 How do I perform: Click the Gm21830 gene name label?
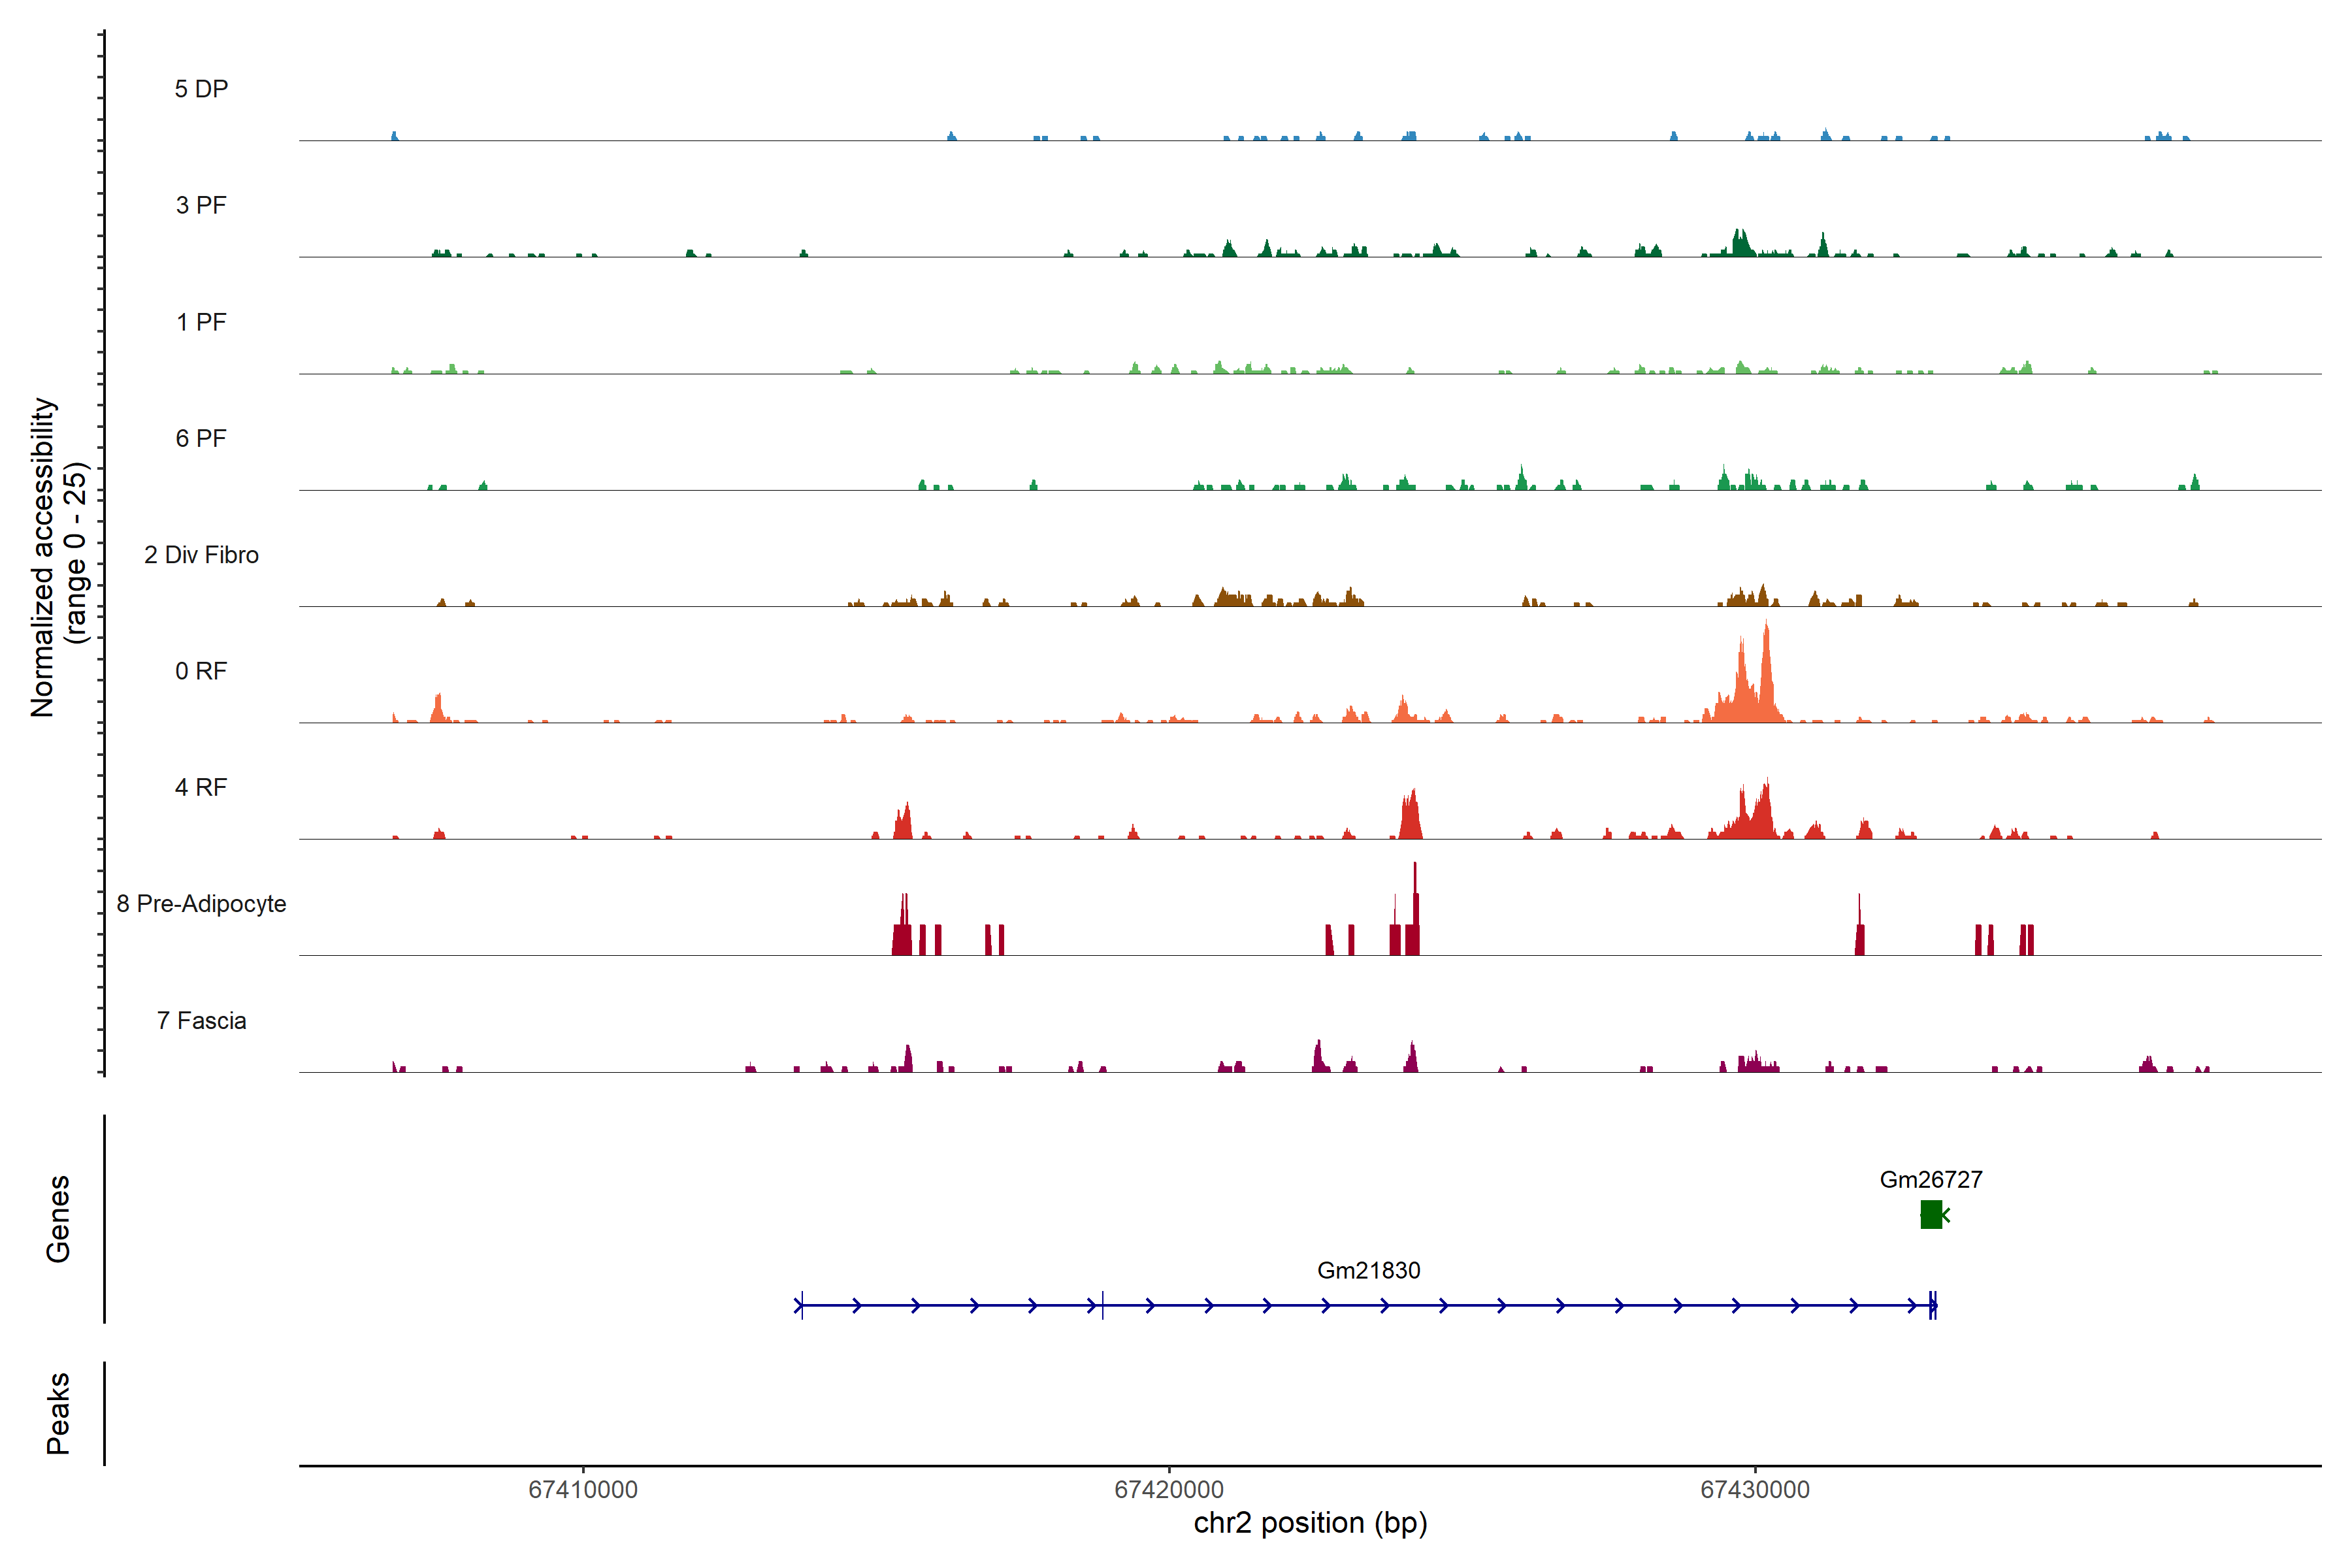(1368, 1270)
